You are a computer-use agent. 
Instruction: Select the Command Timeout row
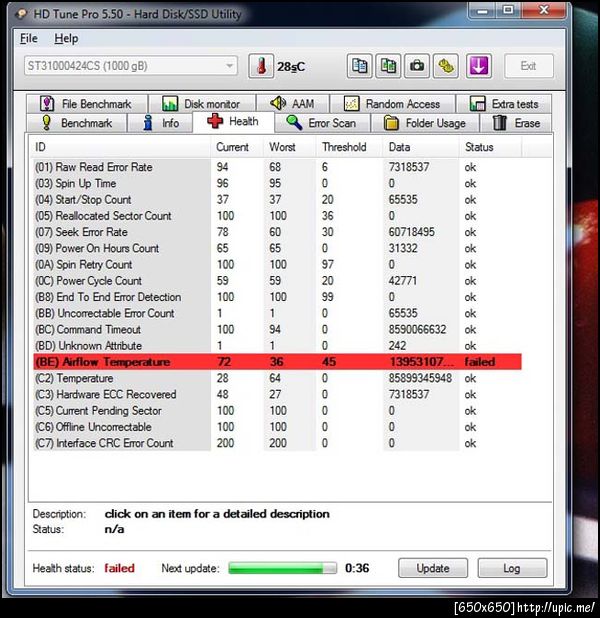278,329
